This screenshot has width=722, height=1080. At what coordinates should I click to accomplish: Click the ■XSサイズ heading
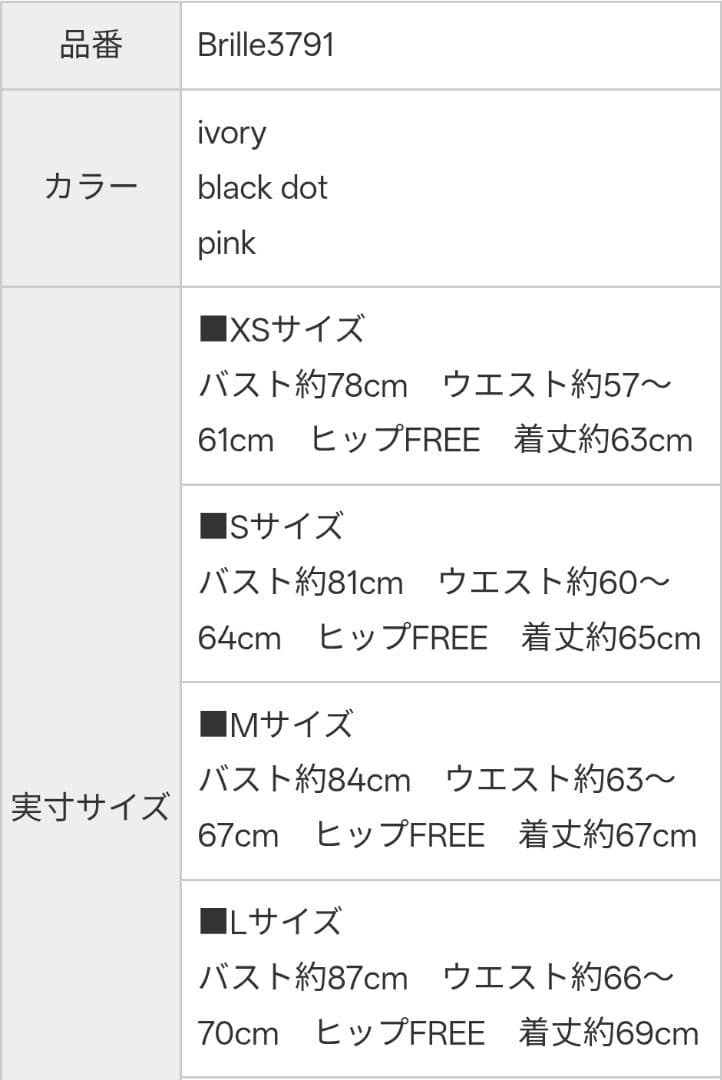coord(282,329)
